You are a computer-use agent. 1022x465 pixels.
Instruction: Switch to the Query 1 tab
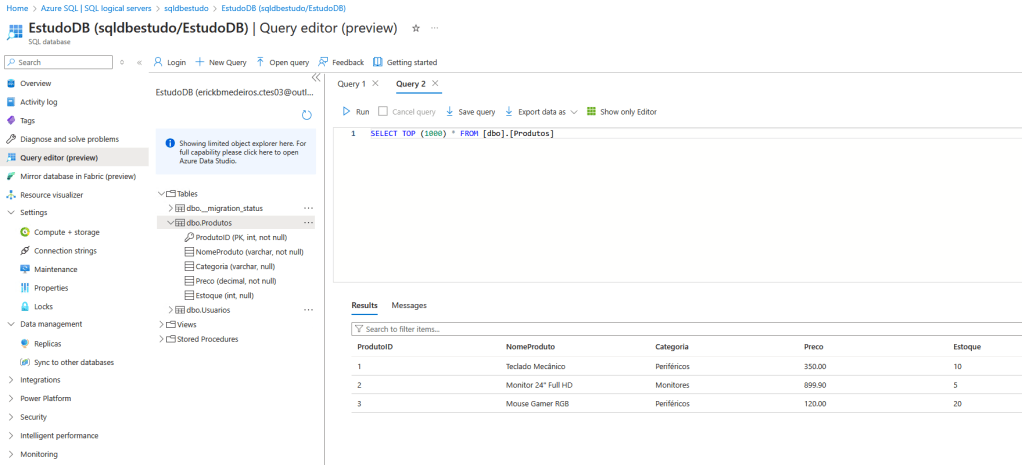351,84
